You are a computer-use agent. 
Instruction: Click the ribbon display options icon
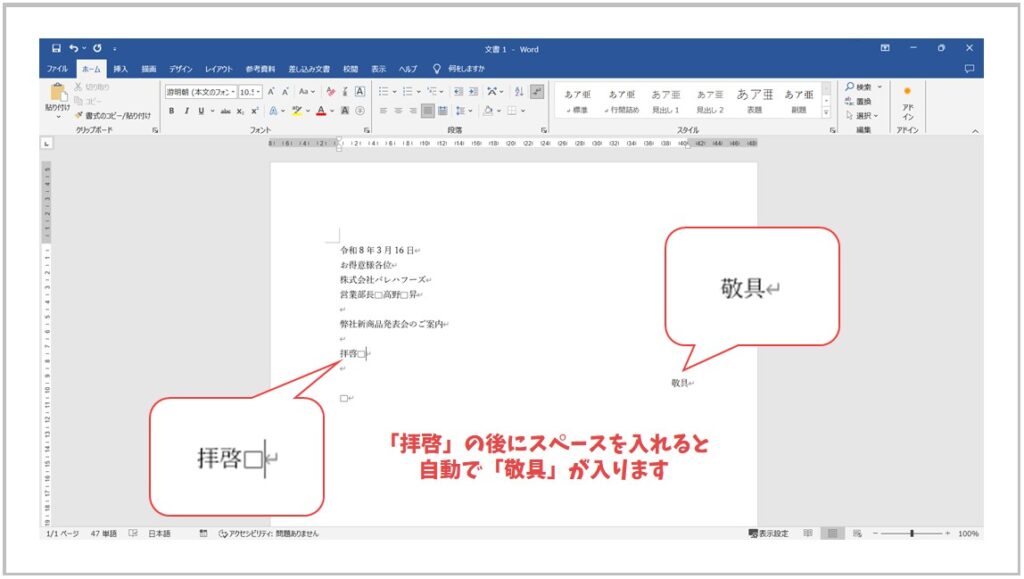point(885,48)
